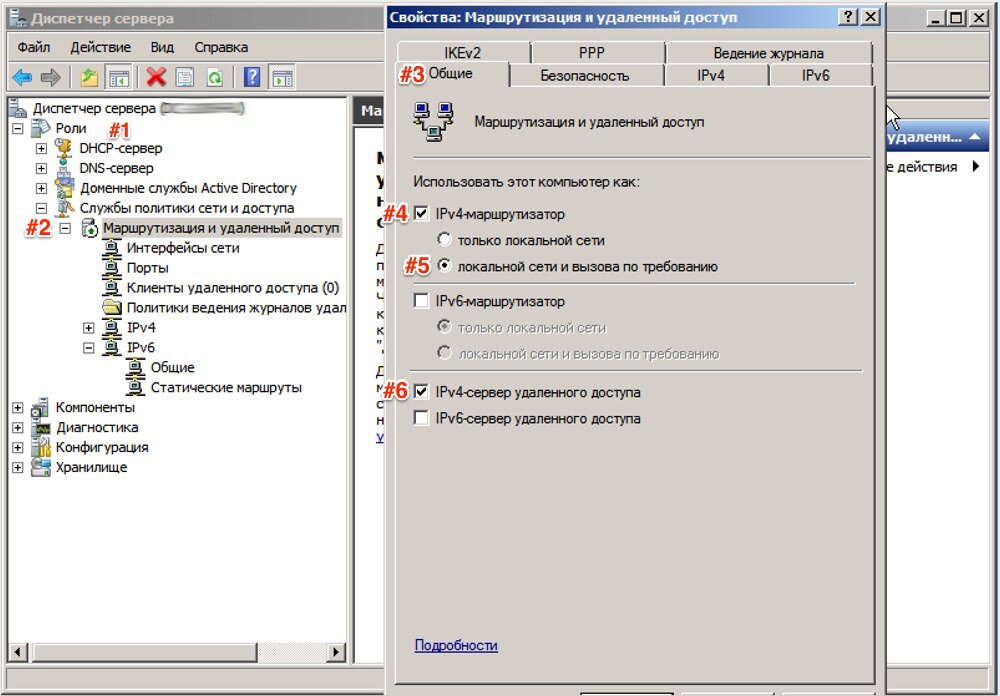Viewport: 1000px width, 696px height.
Task: Toggle the show/hide action pane icon
Action: coord(282,78)
